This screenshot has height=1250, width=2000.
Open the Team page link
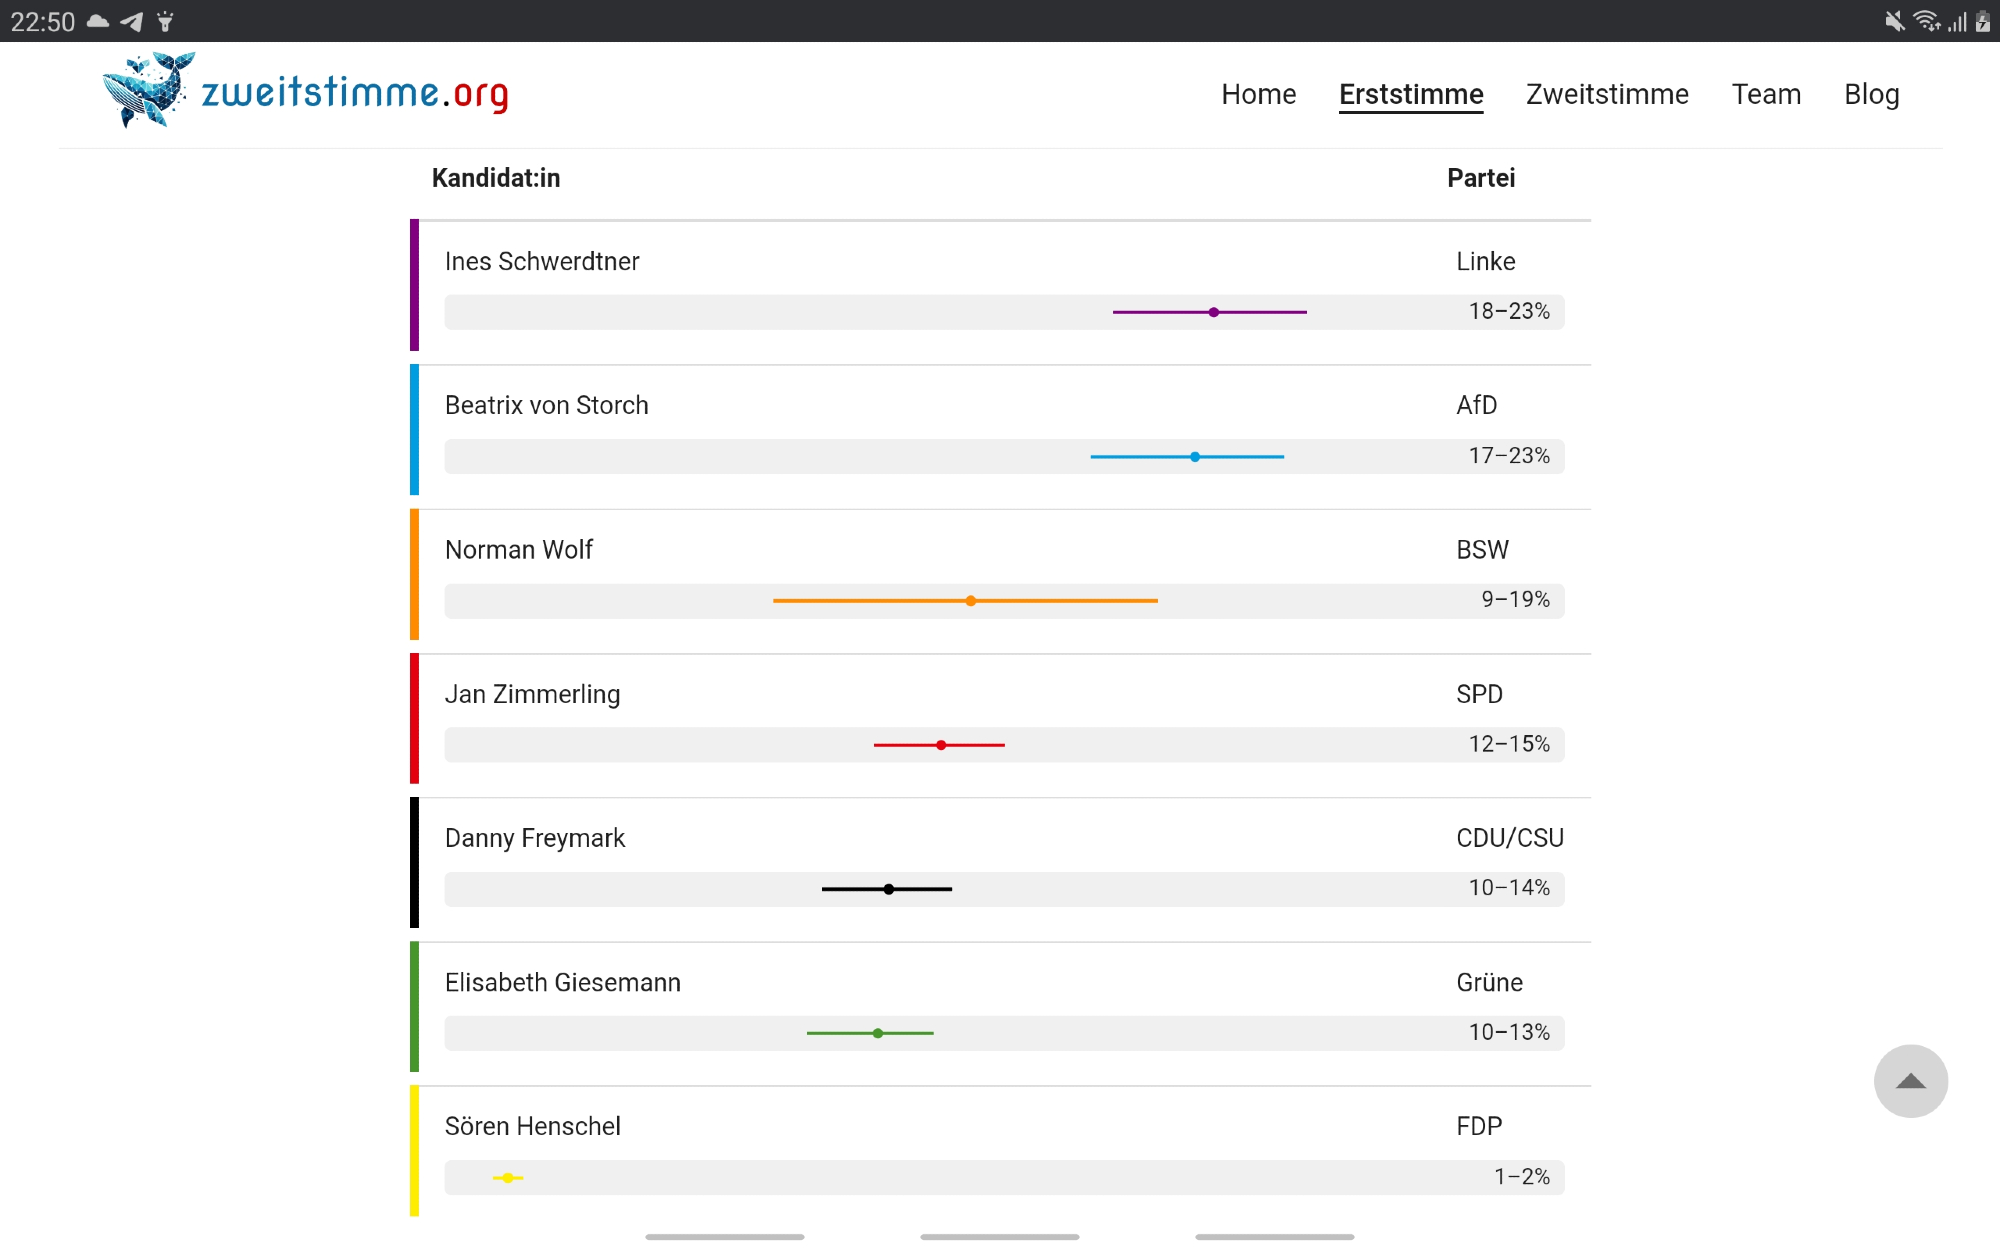click(x=1766, y=94)
